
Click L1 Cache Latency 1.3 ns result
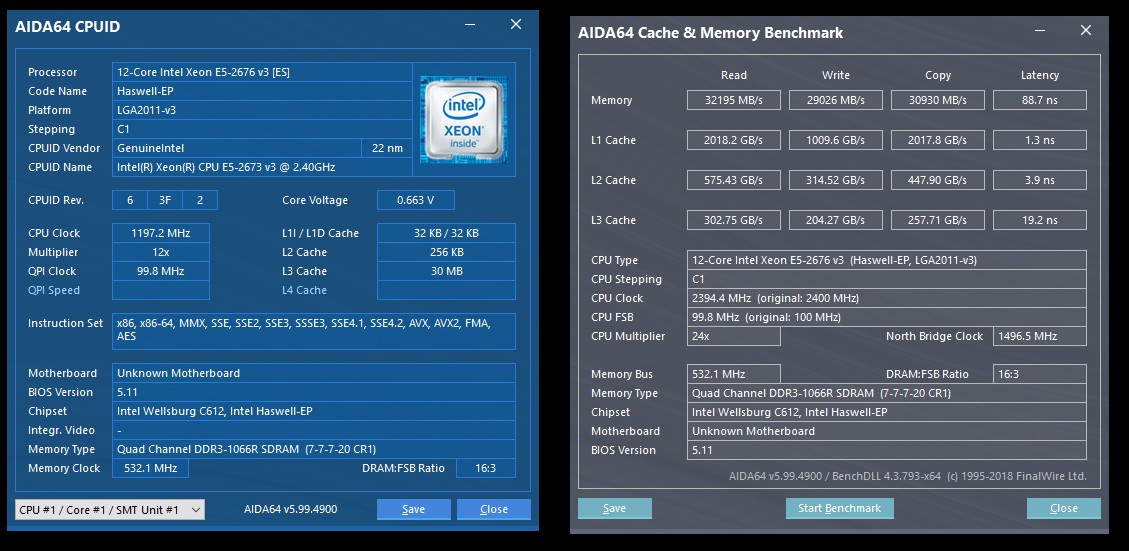[x=1040, y=140]
